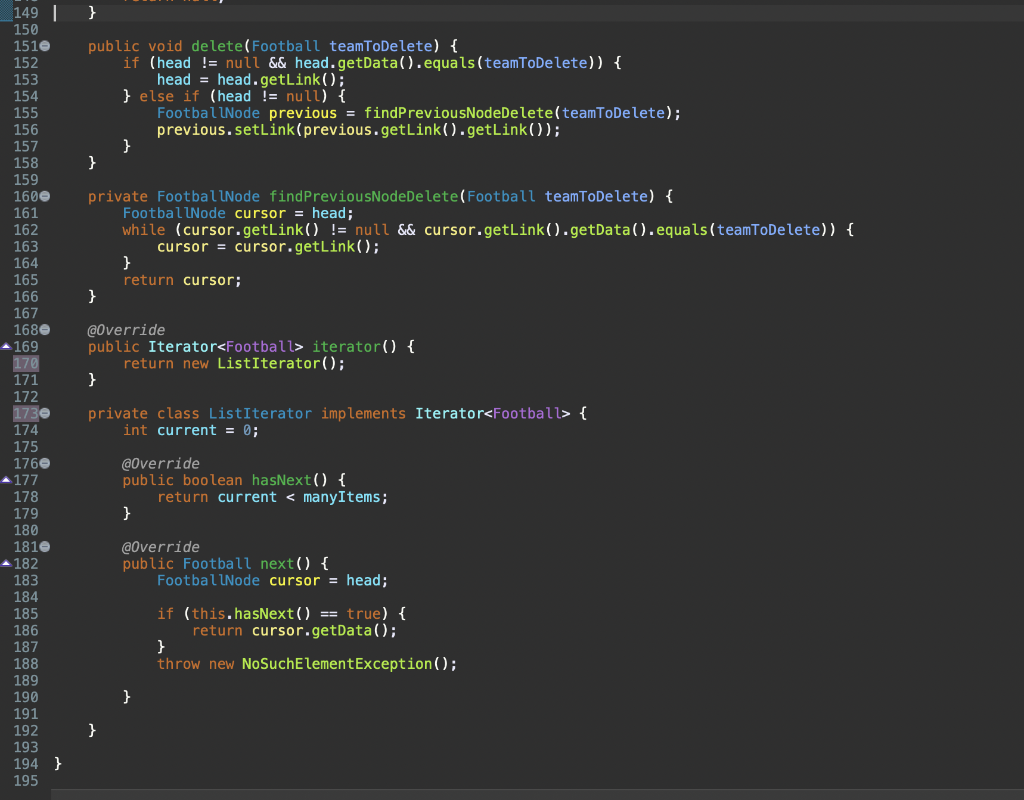This screenshot has height=800, width=1024.
Task: Click line number 170 in the gutter
Action: pyautogui.click(x=26, y=363)
